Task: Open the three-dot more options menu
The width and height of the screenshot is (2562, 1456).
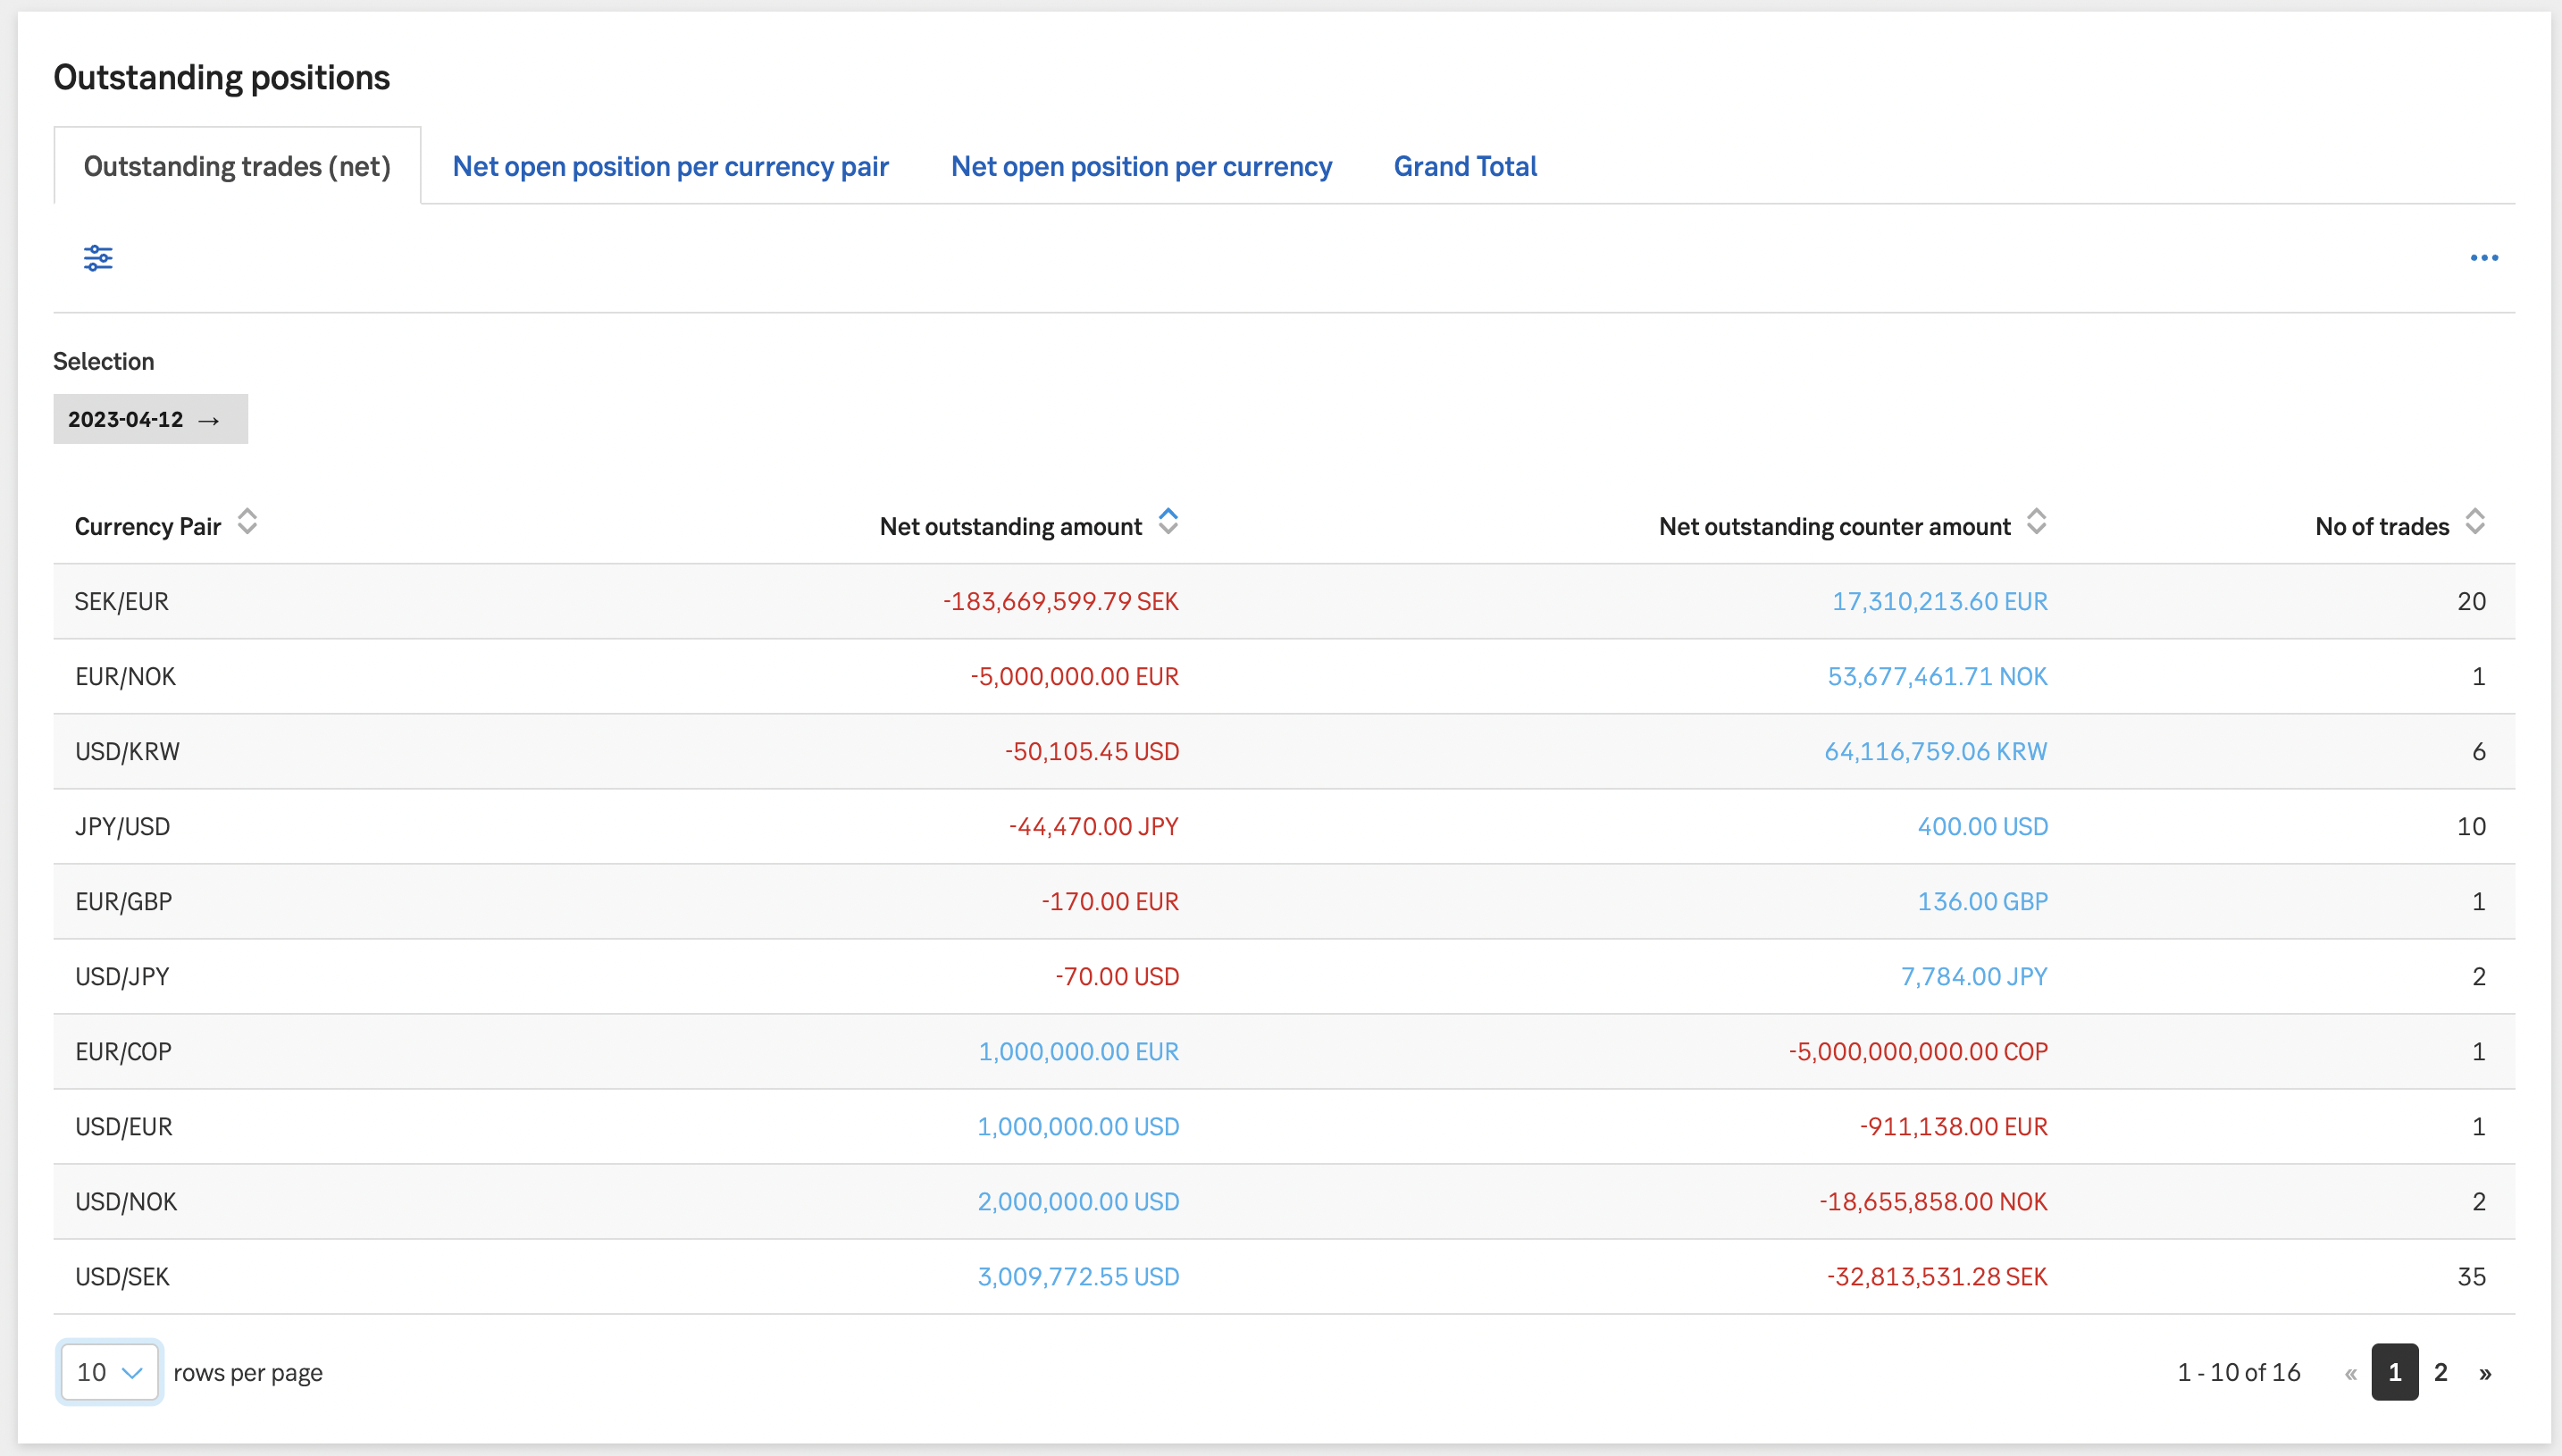Action: [2483, 258]
